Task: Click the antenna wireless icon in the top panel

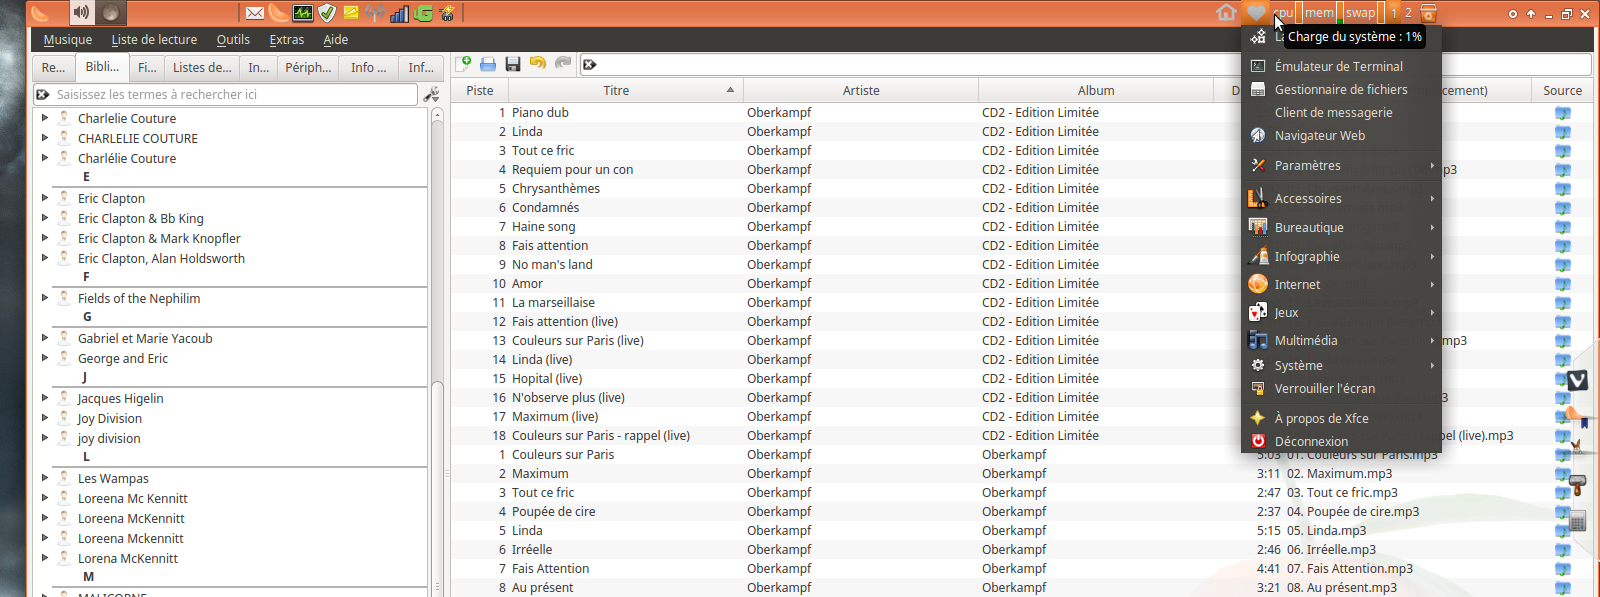Action: pyautogui.click(x=375, y=13)
